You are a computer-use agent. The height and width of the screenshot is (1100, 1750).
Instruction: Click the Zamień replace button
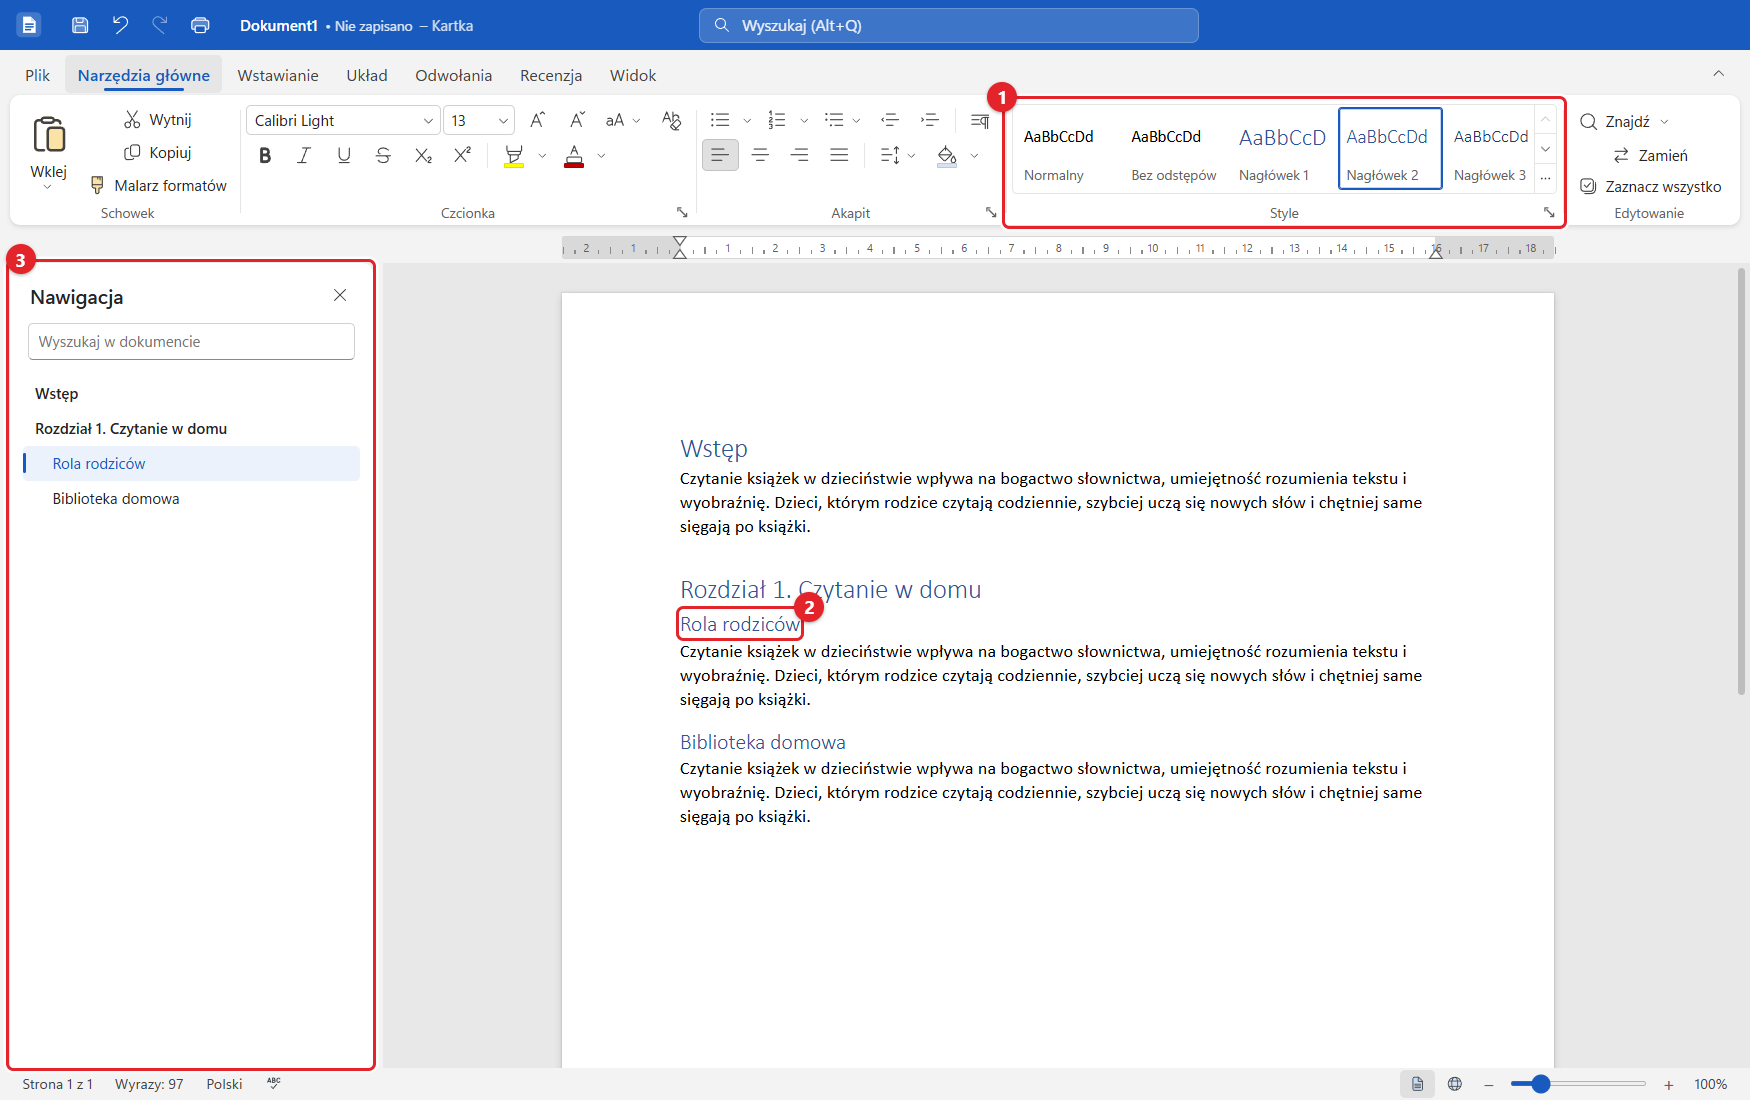[1651, 155]
